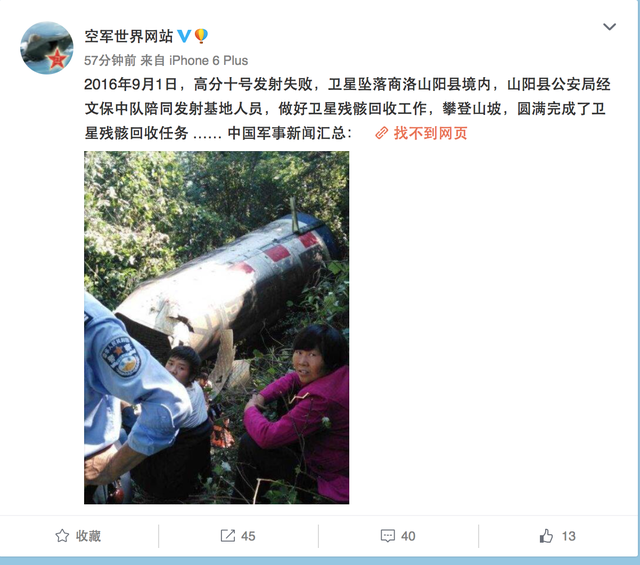The image size is (640, 565).
Task: Click the paperclip link icon
Action: (381, 133)
